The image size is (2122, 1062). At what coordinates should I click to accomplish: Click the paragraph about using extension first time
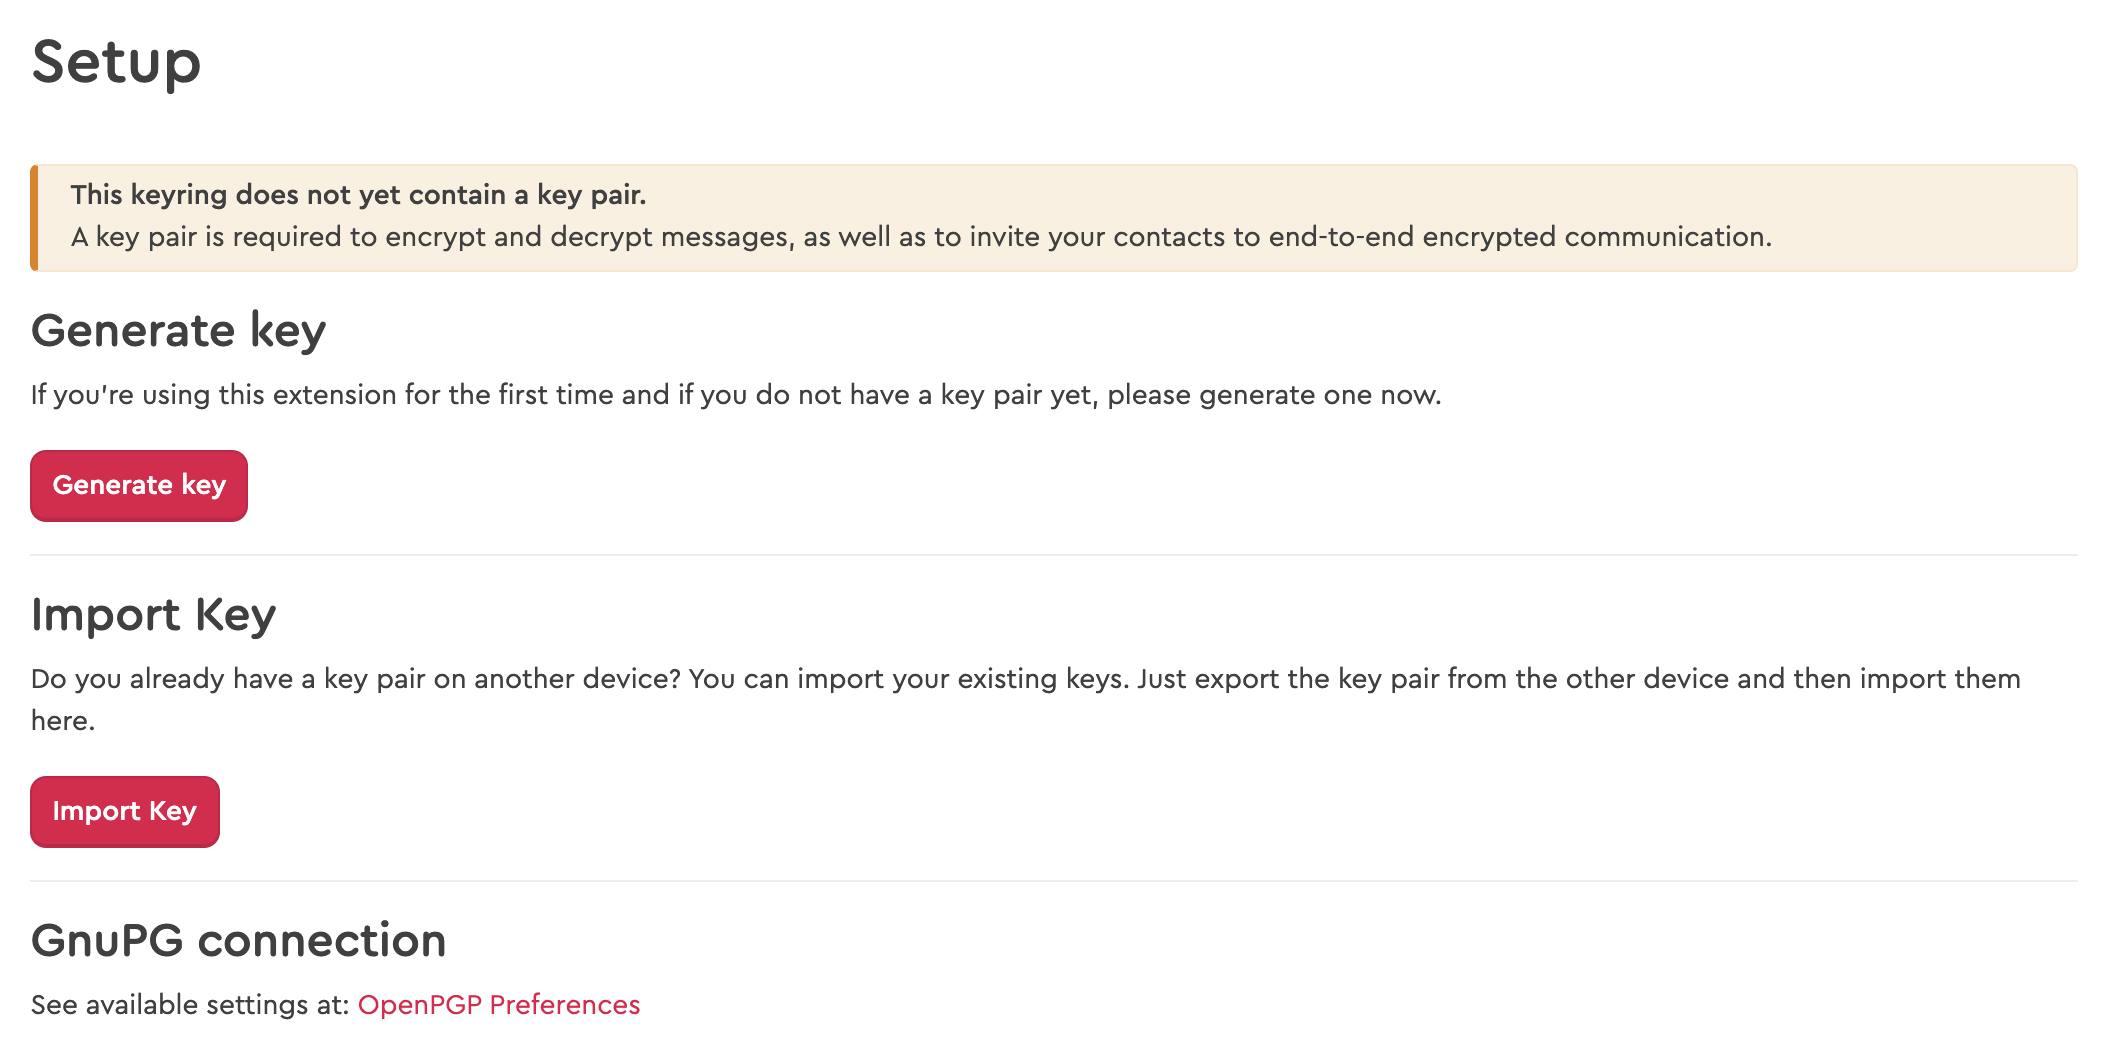[736, 395]
